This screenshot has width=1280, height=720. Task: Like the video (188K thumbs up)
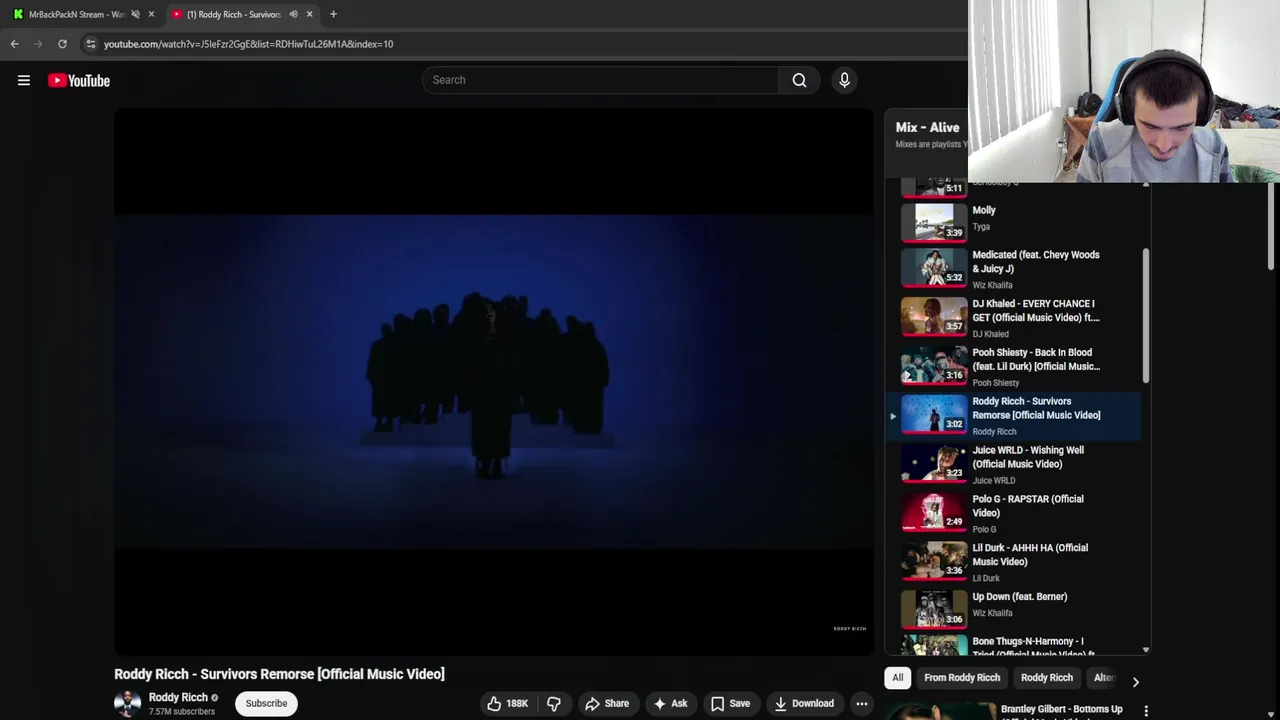tap(508, 703)
